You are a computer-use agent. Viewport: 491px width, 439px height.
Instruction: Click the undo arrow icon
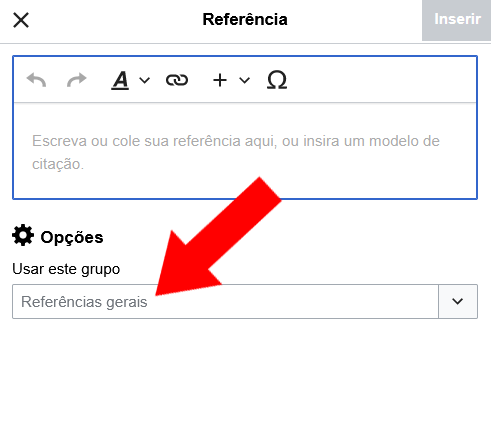click(x=36, y=80)
